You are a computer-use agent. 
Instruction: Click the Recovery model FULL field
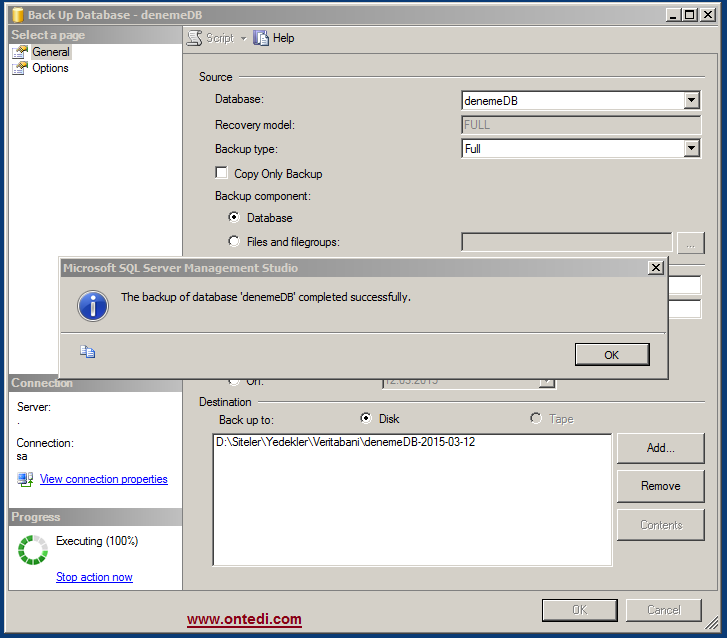point(581,125)
